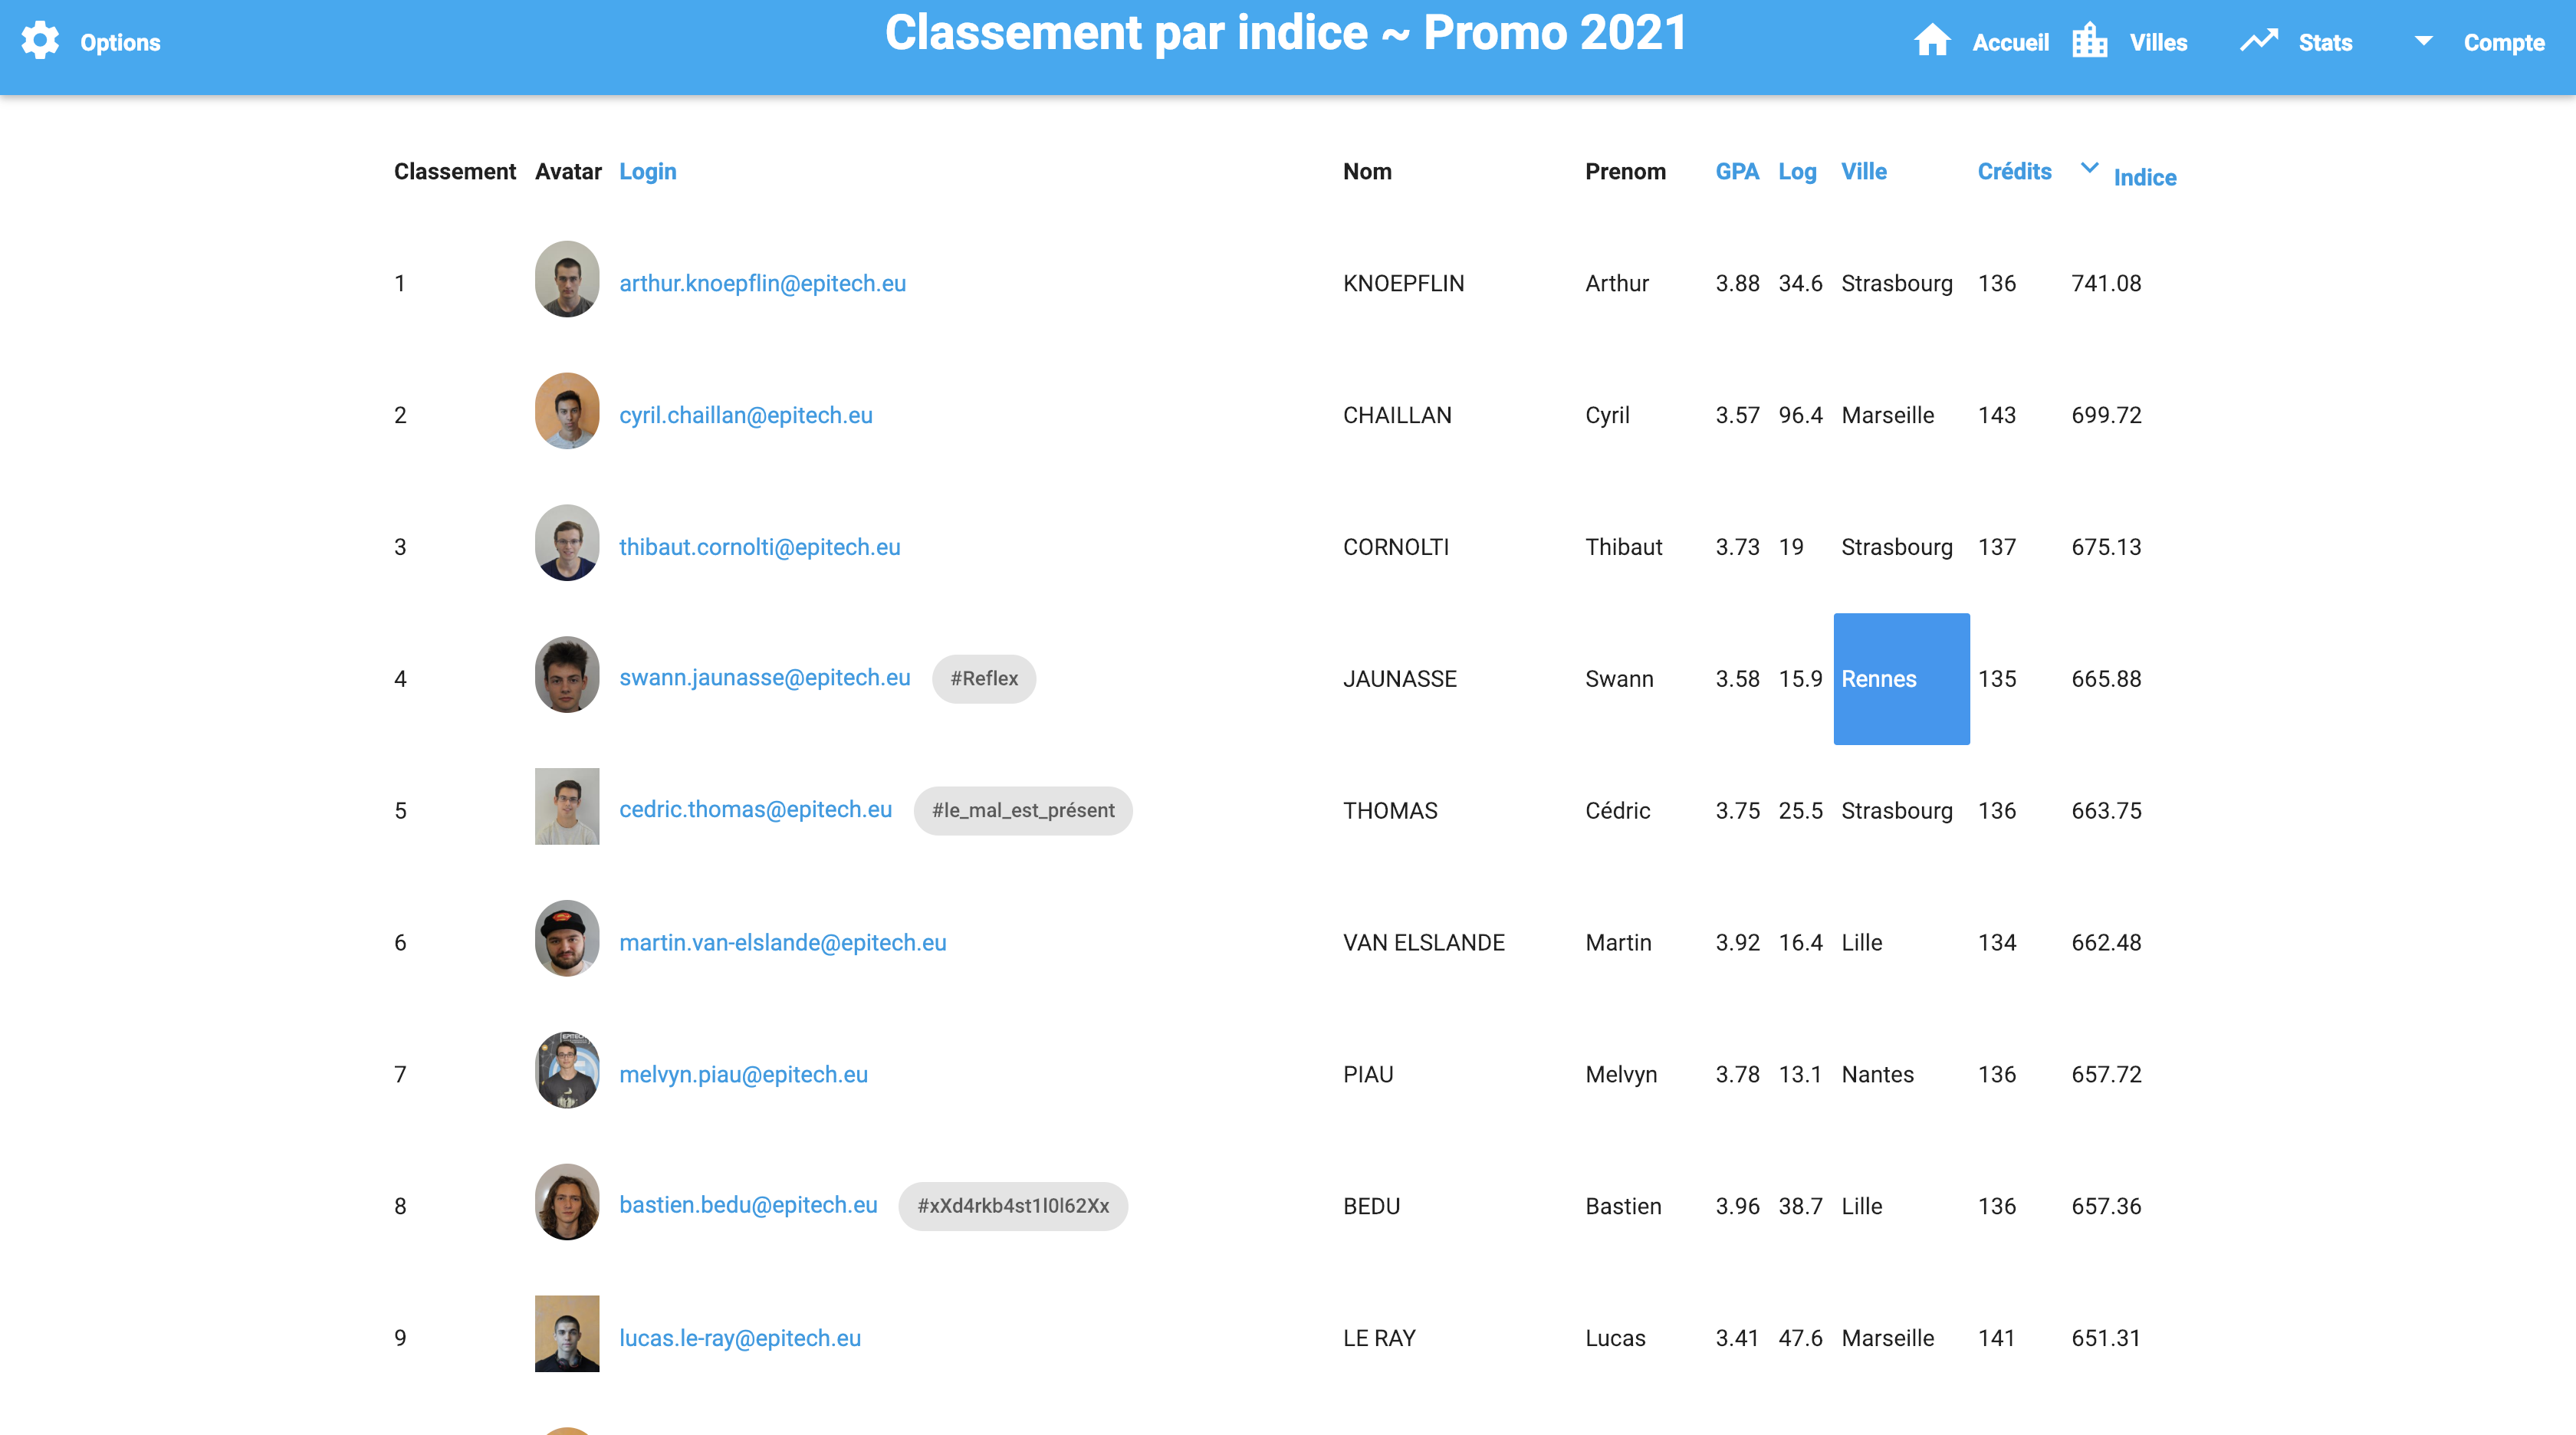This screenshot has width=2576, height=1435.
Task: Open swann.jaunasse@epitech.eu profile link
Action: [764, 677]
